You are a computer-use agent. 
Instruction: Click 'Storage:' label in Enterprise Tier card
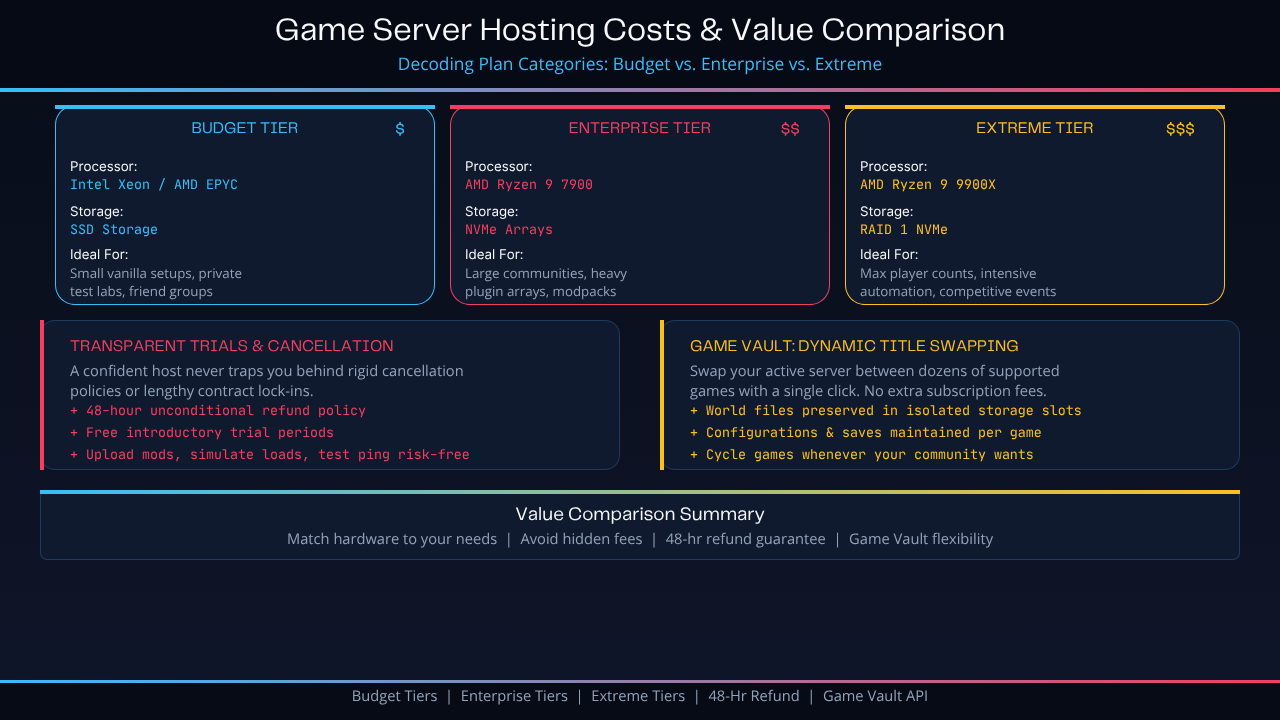[492, 212]
